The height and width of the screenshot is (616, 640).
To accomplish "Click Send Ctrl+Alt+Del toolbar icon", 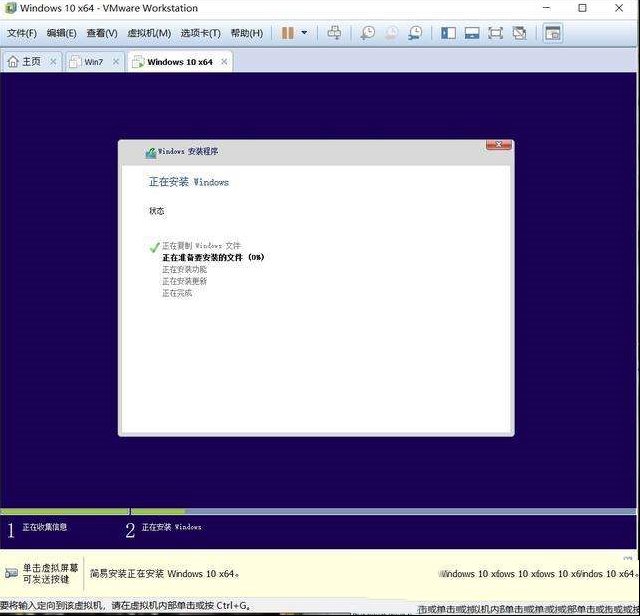I will coord(334,33).
